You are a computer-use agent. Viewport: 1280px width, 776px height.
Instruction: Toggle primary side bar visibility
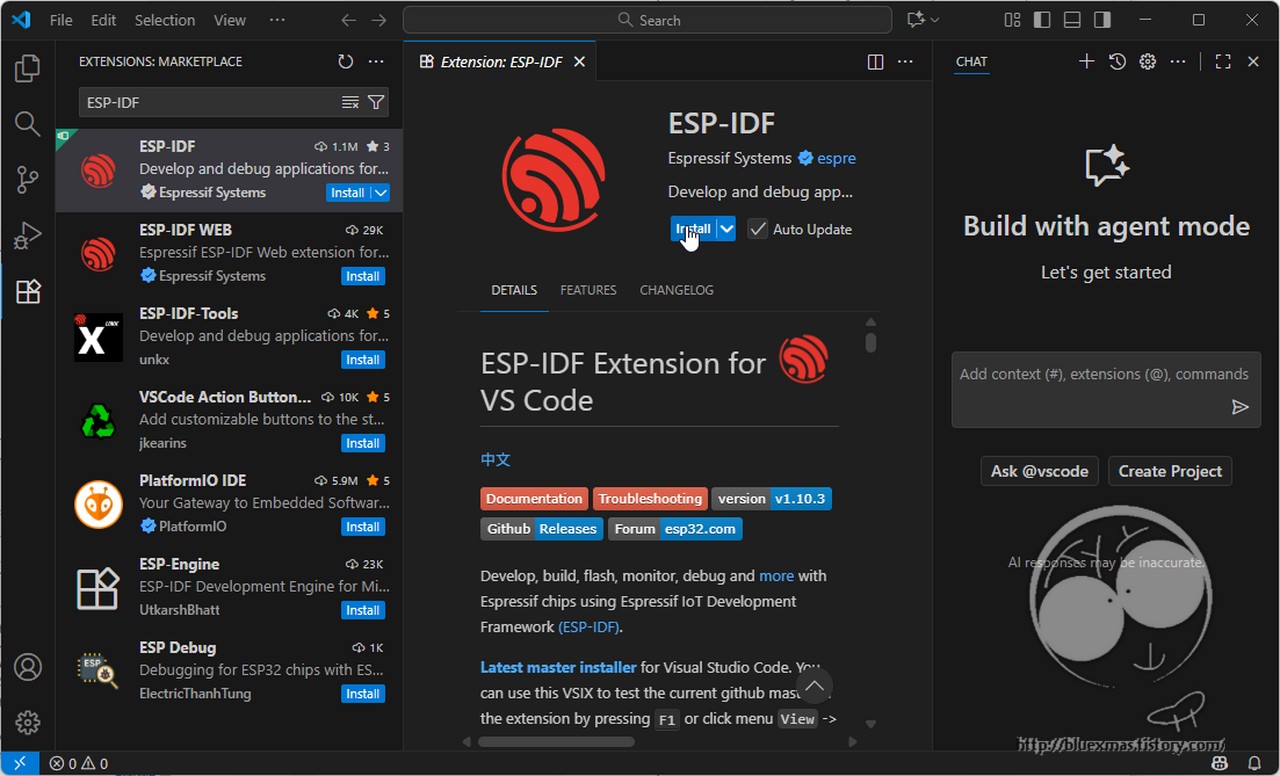[x=1042, y=20]
